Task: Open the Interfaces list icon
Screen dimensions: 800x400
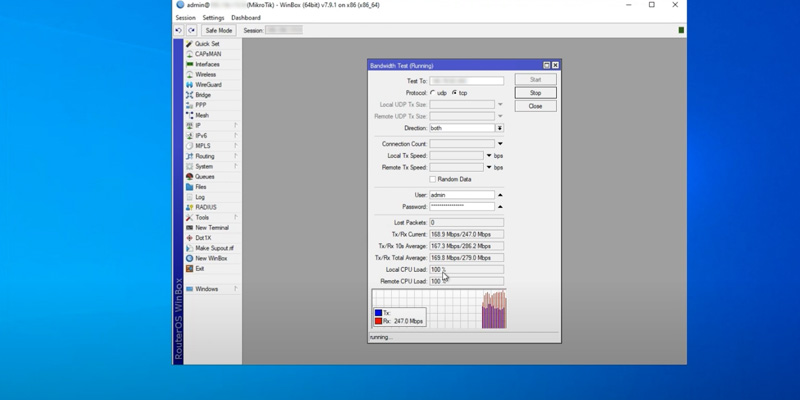Action: (189, 64)
